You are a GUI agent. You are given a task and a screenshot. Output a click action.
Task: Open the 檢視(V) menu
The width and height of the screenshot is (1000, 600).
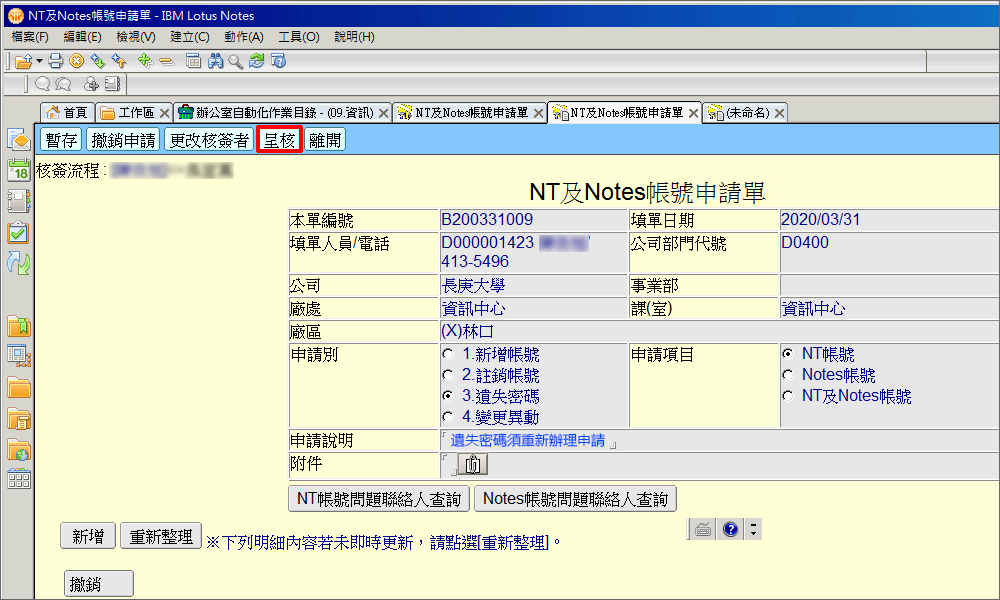point(136,37)
